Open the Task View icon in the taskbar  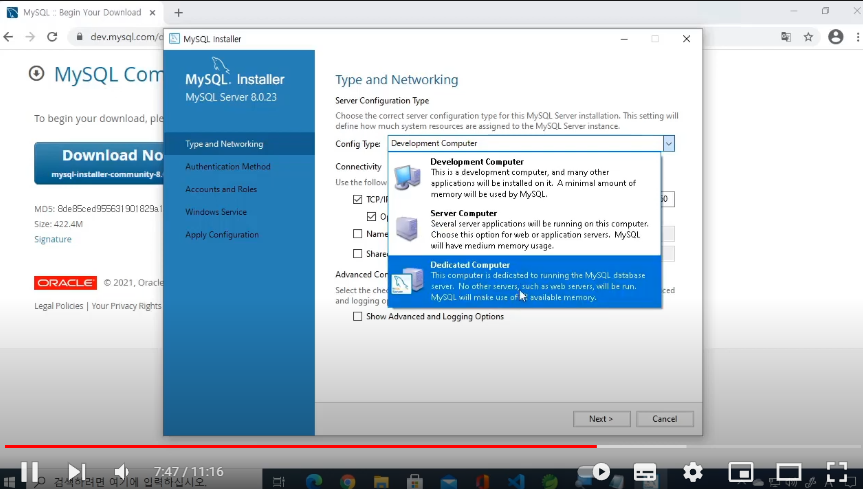click(x=278, y=482)
